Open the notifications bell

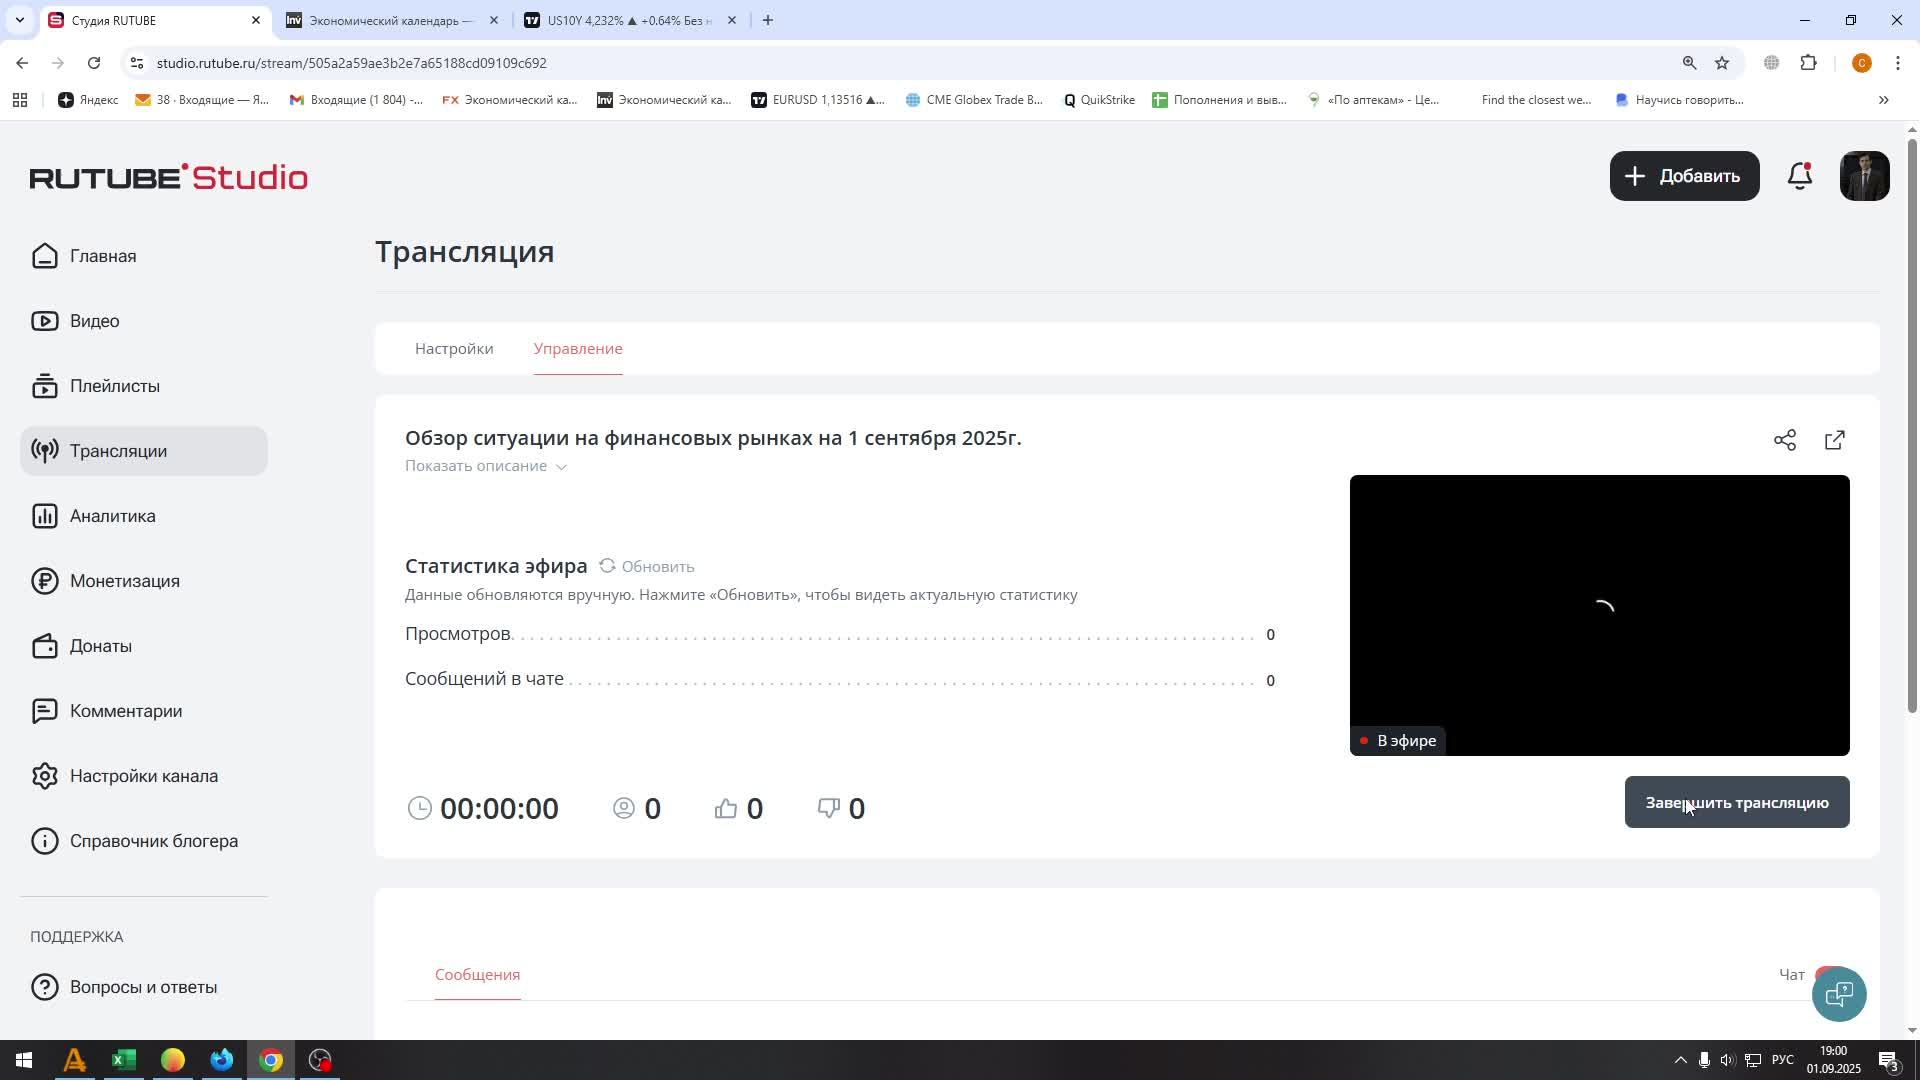coord(1799,176)
